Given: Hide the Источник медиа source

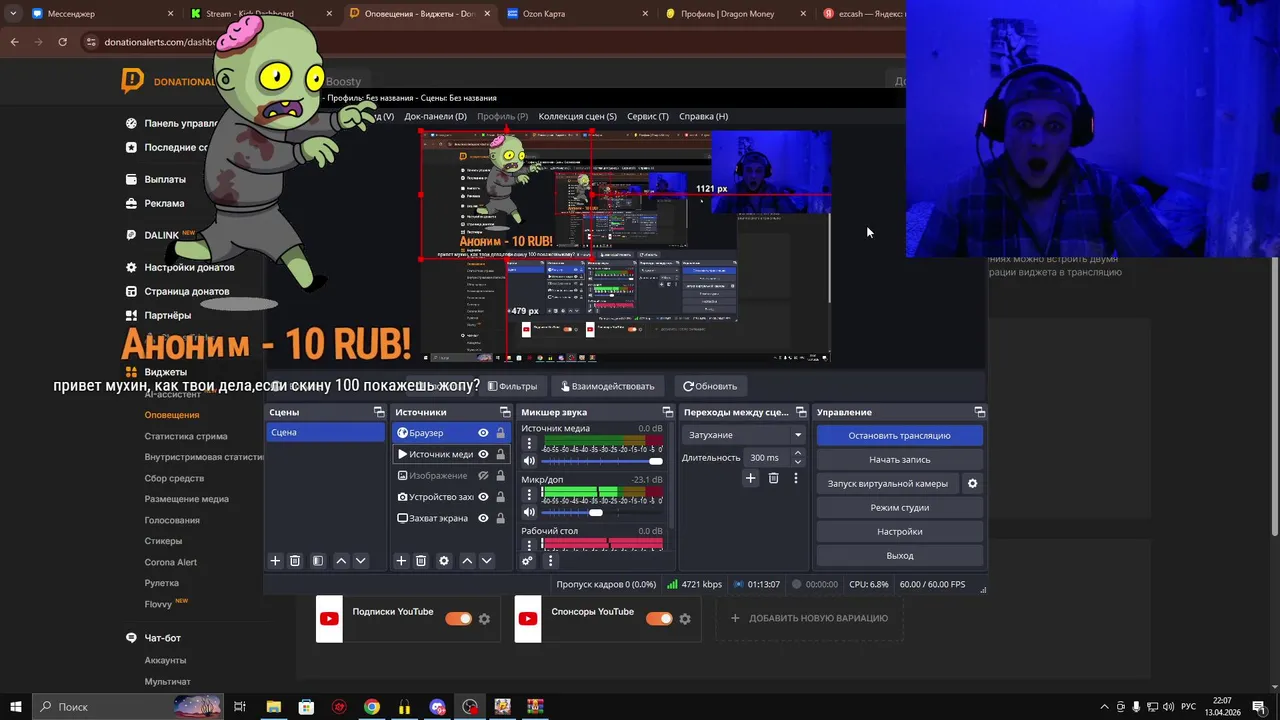Looking at the screenshot, I should click(x=483, y=454).
